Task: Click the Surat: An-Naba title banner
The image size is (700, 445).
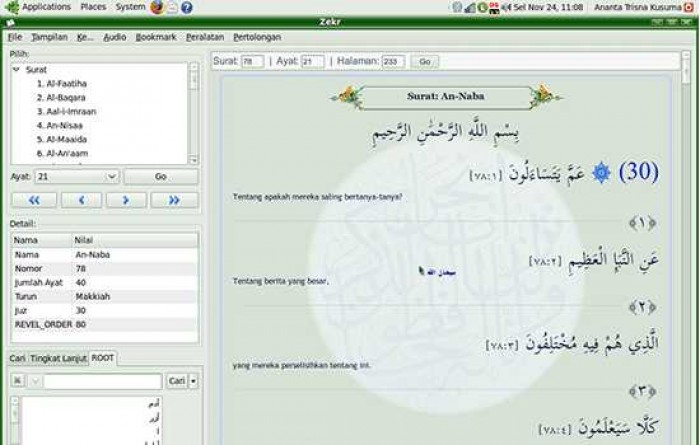Action: tap(445, 97)
